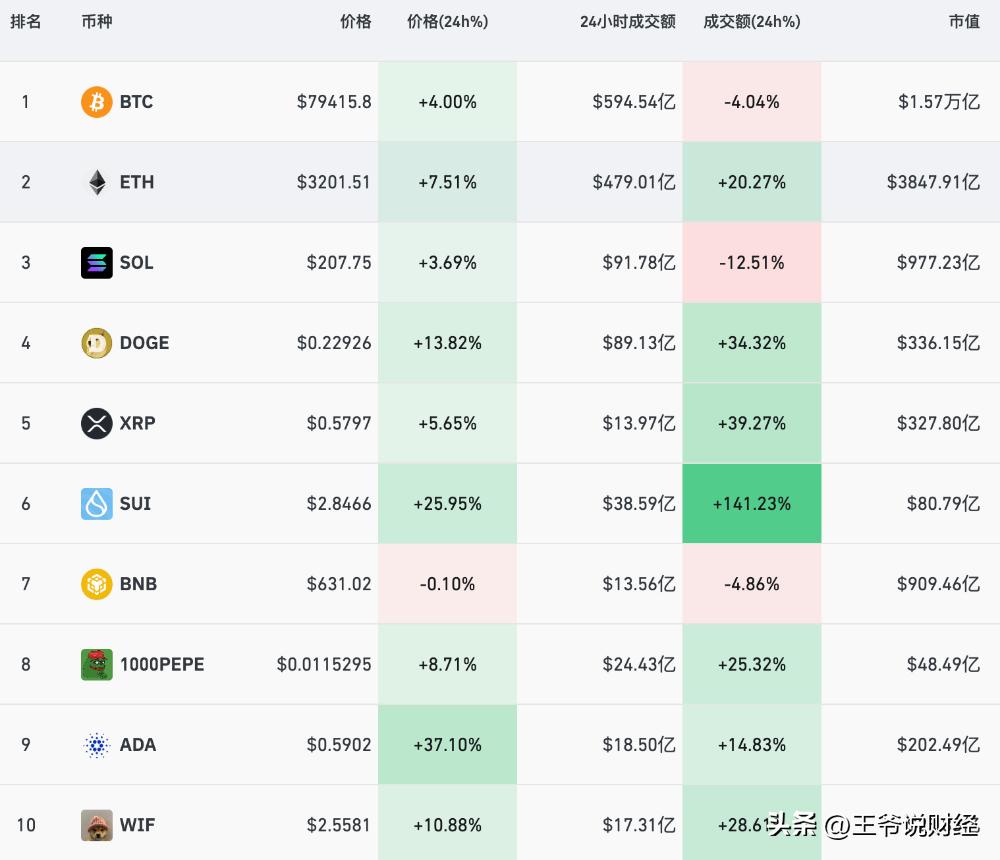Click SUI market cap $80.79亿

click(943, 504)
